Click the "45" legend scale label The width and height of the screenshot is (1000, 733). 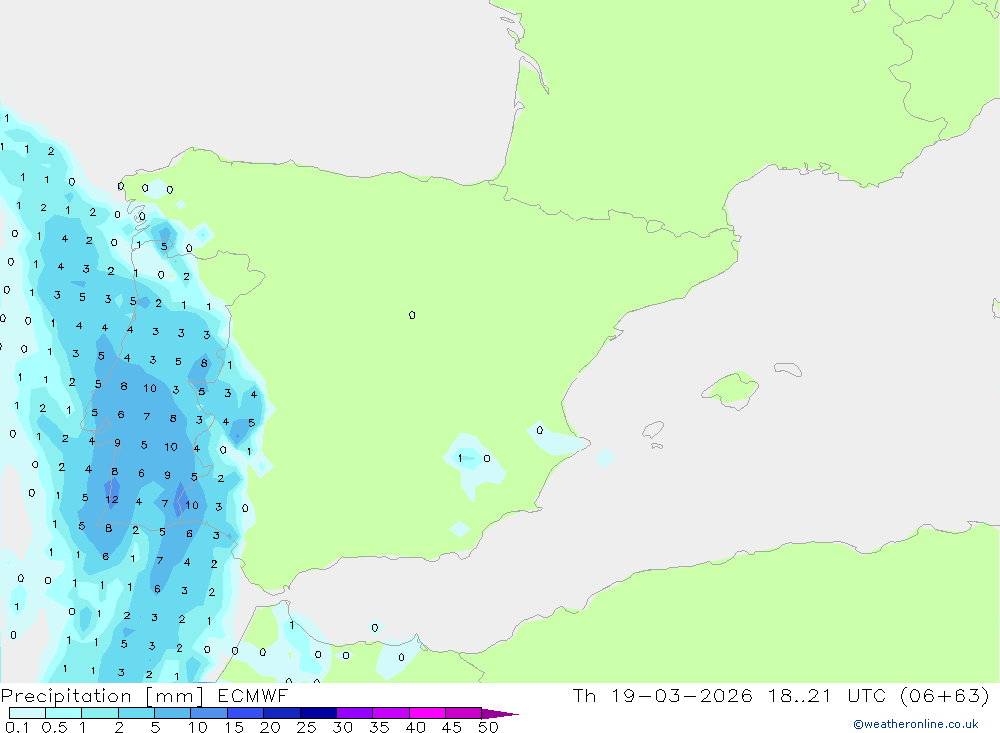point(452,727)
